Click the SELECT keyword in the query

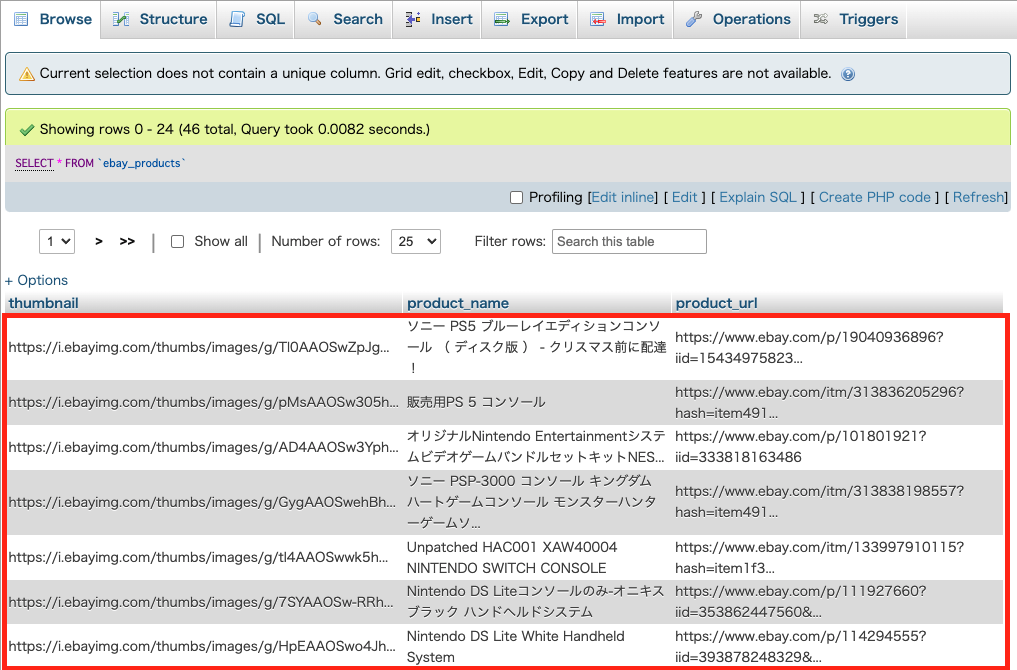(34, 163)
